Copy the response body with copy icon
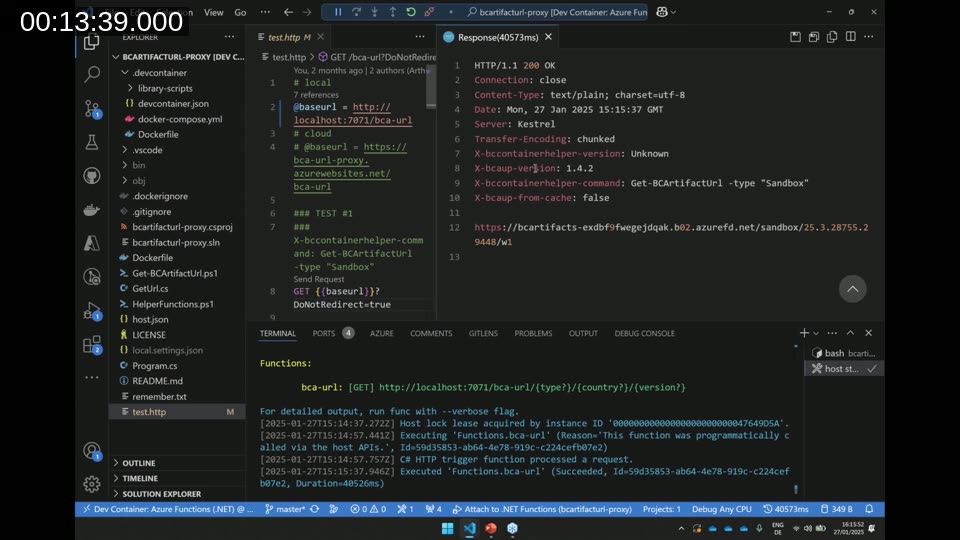Screen dimensions: 960x540 pyautogui.click(x=832, y=37)
